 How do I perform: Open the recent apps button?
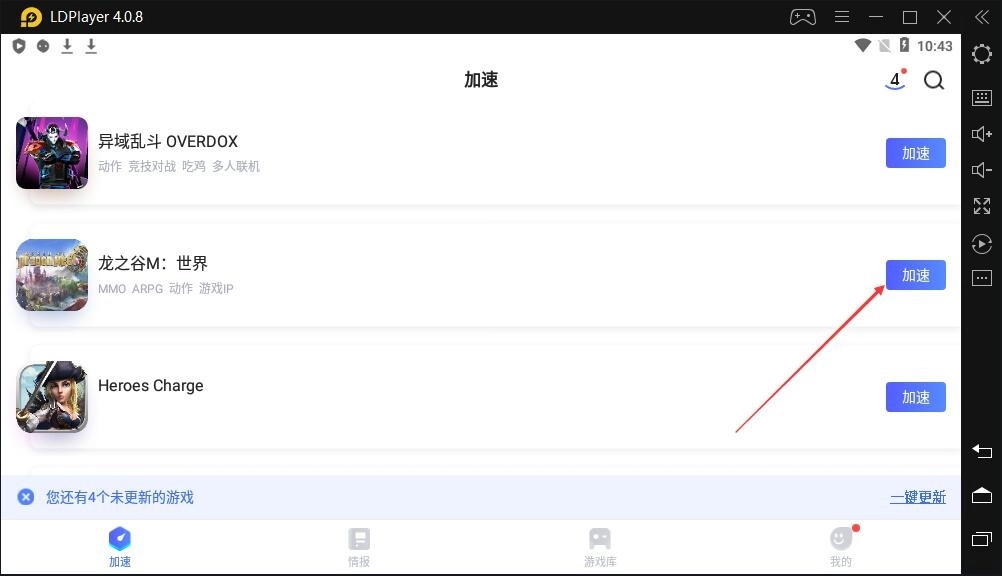tap(982, 539)
